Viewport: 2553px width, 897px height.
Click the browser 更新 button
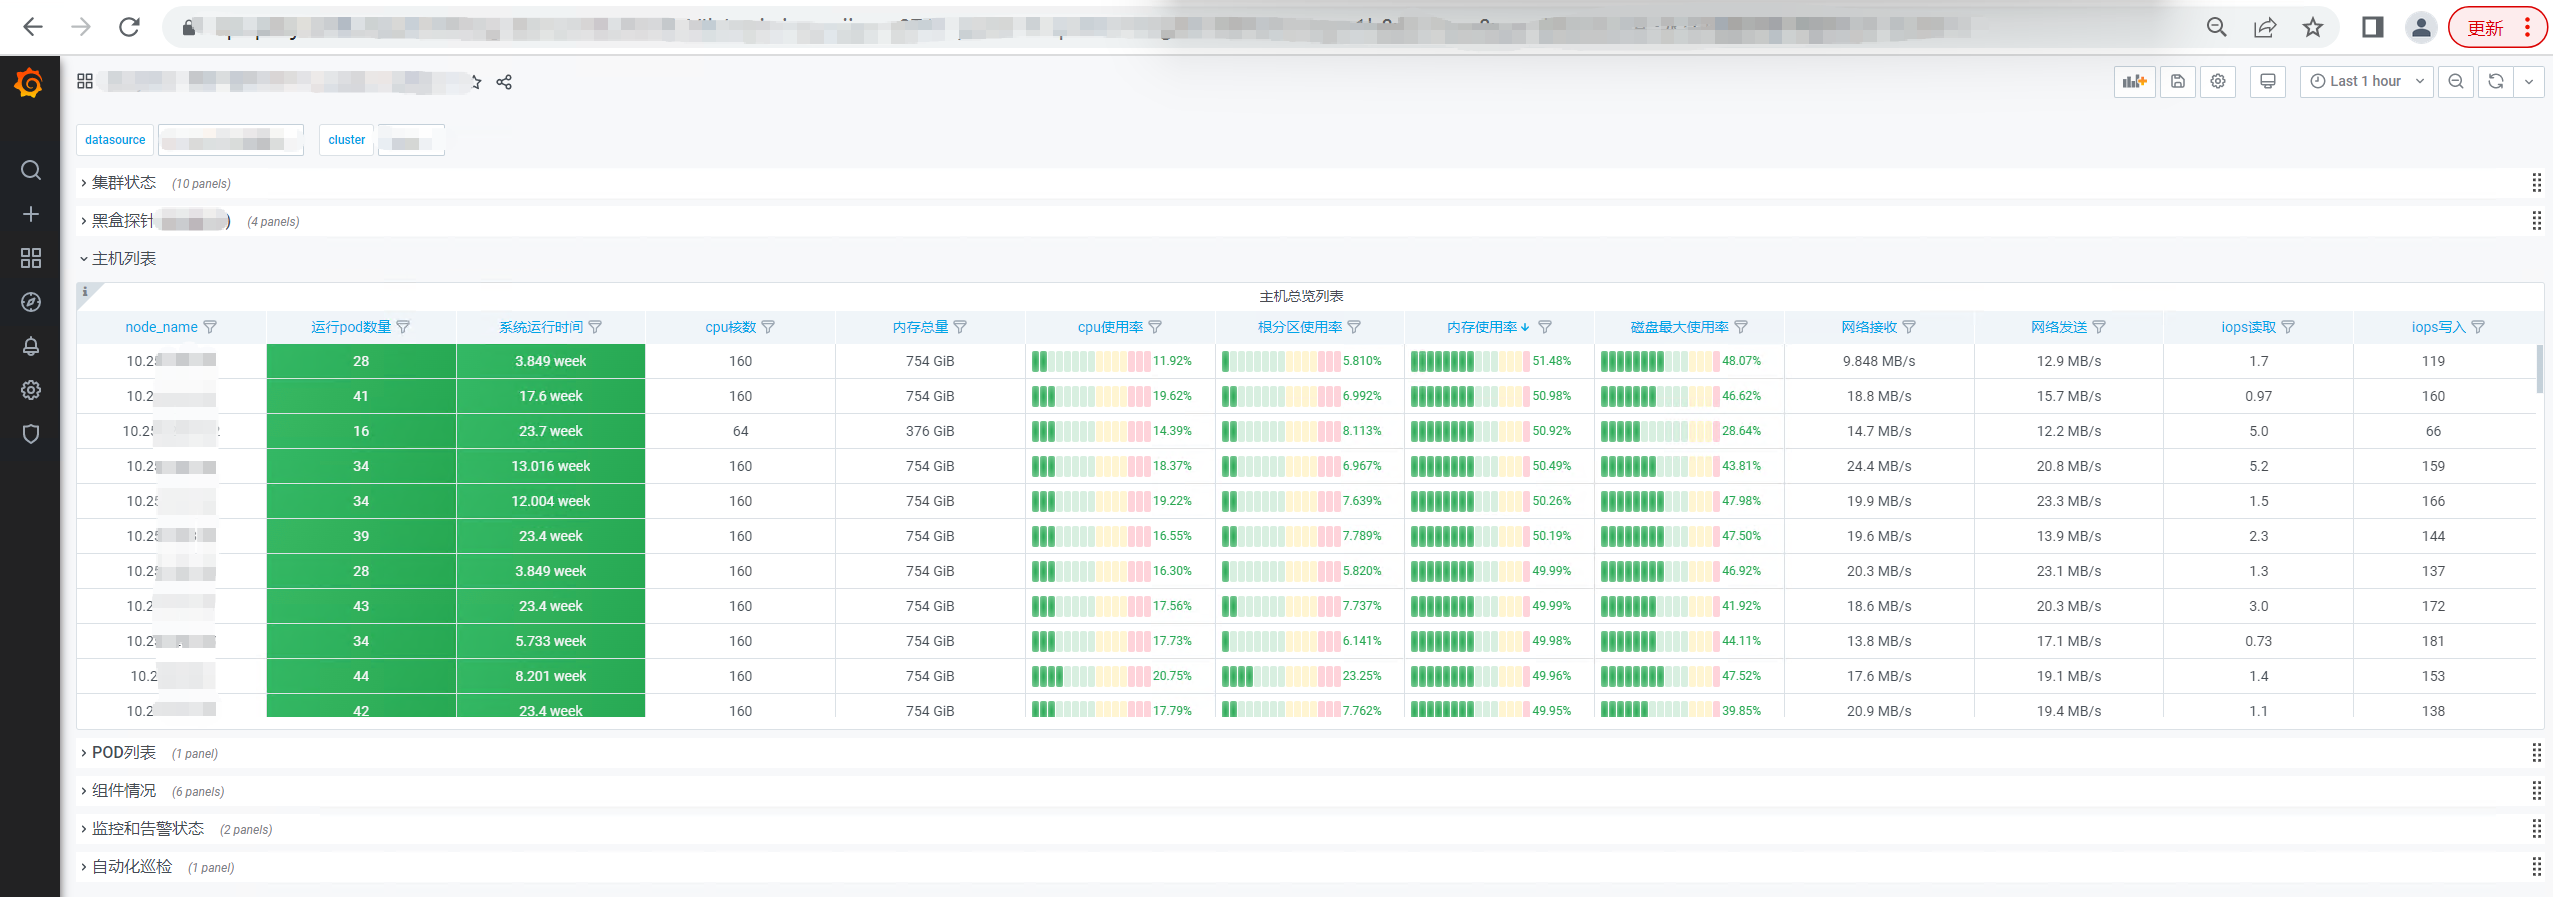(x=2497, y=27)
